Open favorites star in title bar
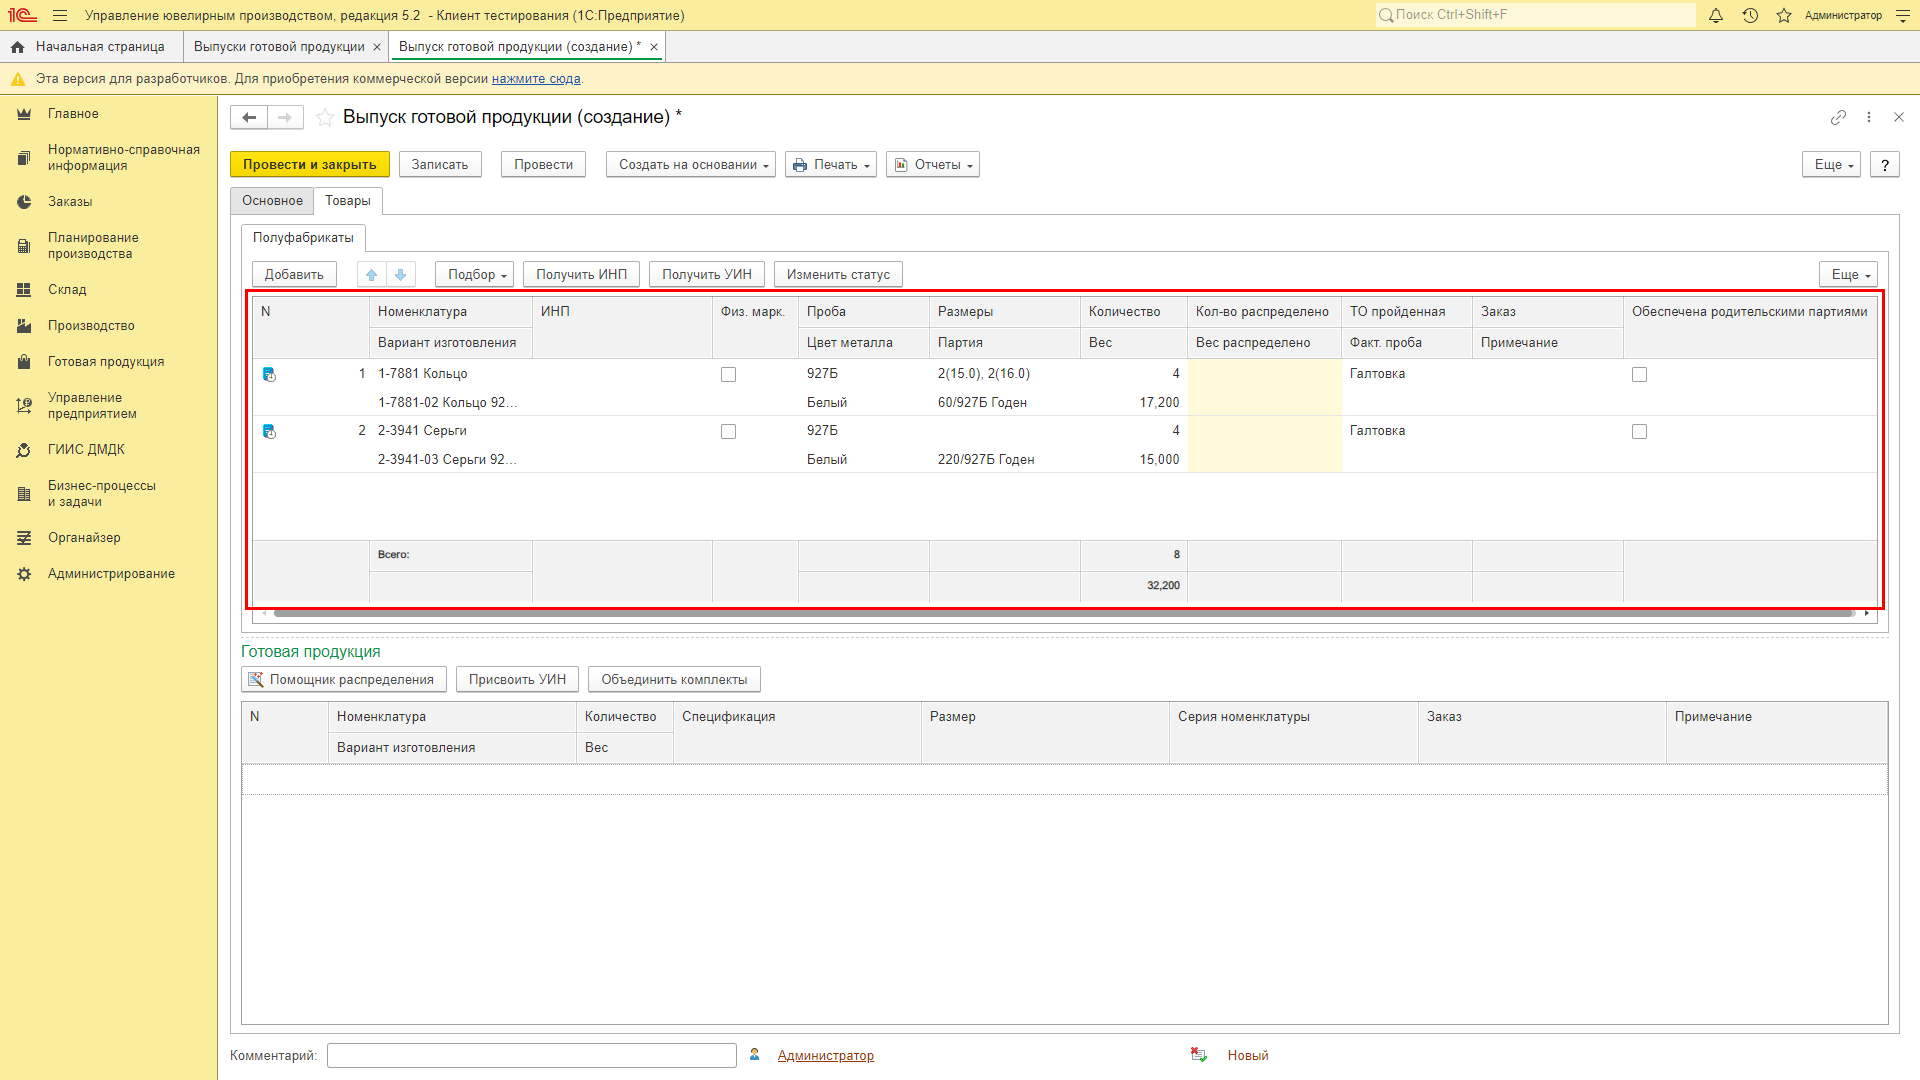The width and height of the screenshot is (1920, 1080). pyautogui.click(x=1784, y=15)
